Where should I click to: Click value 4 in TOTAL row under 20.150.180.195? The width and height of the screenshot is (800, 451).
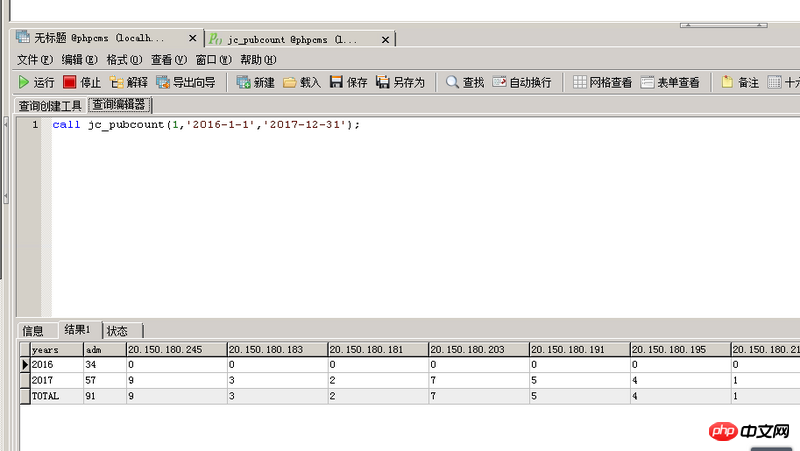(x=680, y=396)
